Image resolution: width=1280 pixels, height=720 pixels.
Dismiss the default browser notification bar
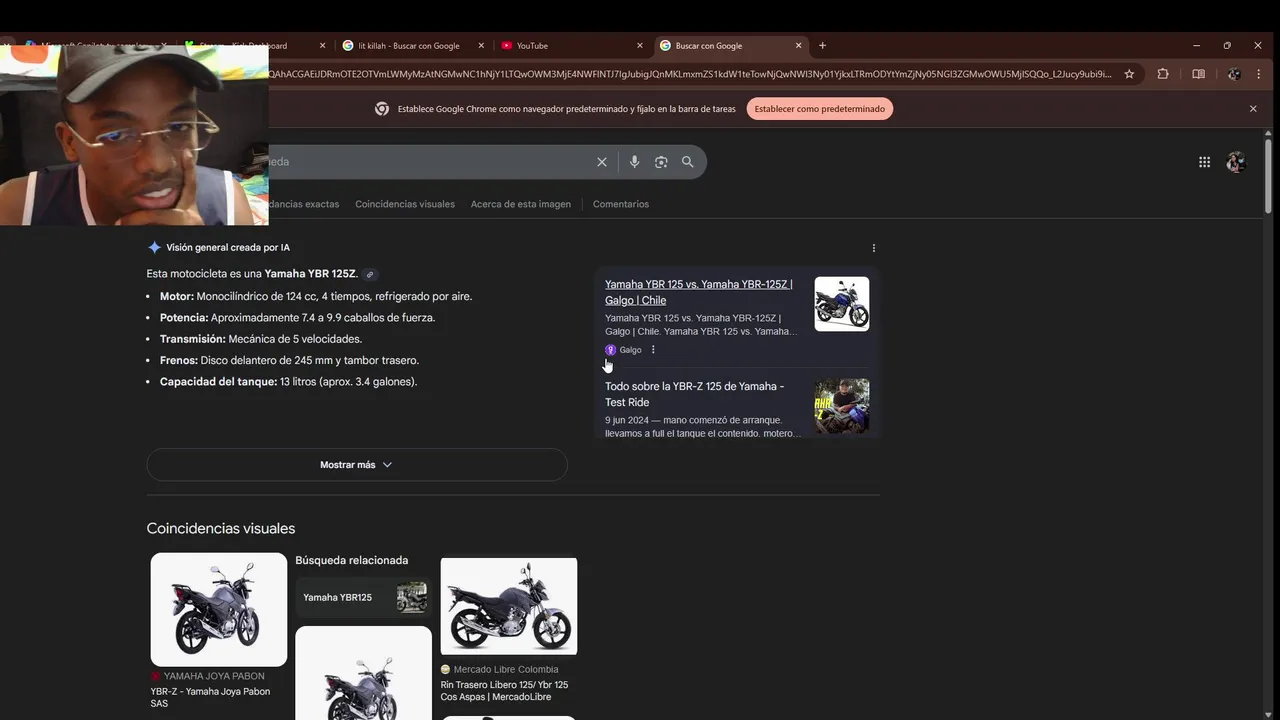click(x=1253, y=109)
